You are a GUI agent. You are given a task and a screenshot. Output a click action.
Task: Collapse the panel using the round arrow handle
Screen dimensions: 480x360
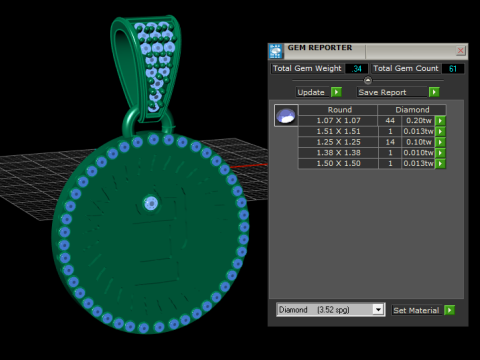(368, 80)
